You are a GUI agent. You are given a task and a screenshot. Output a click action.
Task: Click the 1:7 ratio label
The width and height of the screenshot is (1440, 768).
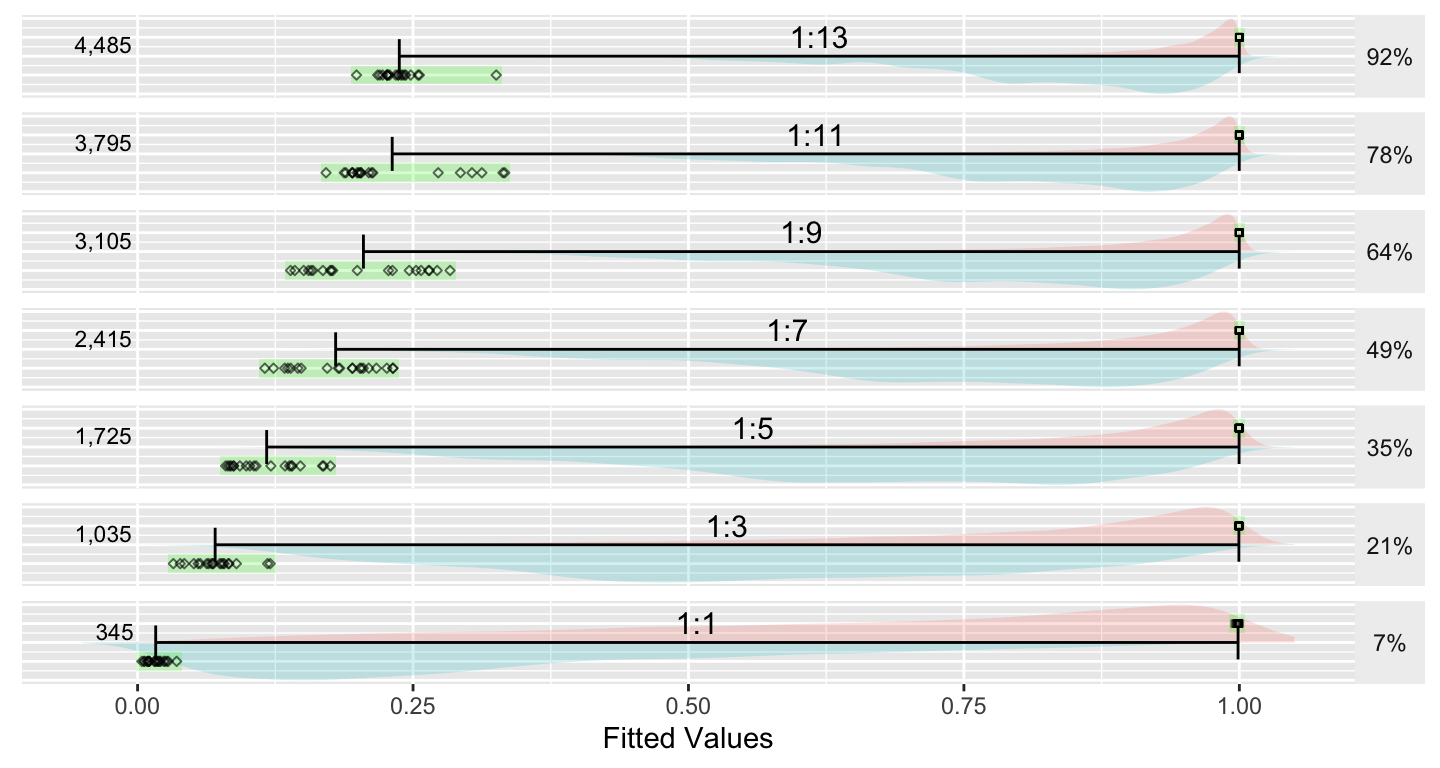click(788, 332)
